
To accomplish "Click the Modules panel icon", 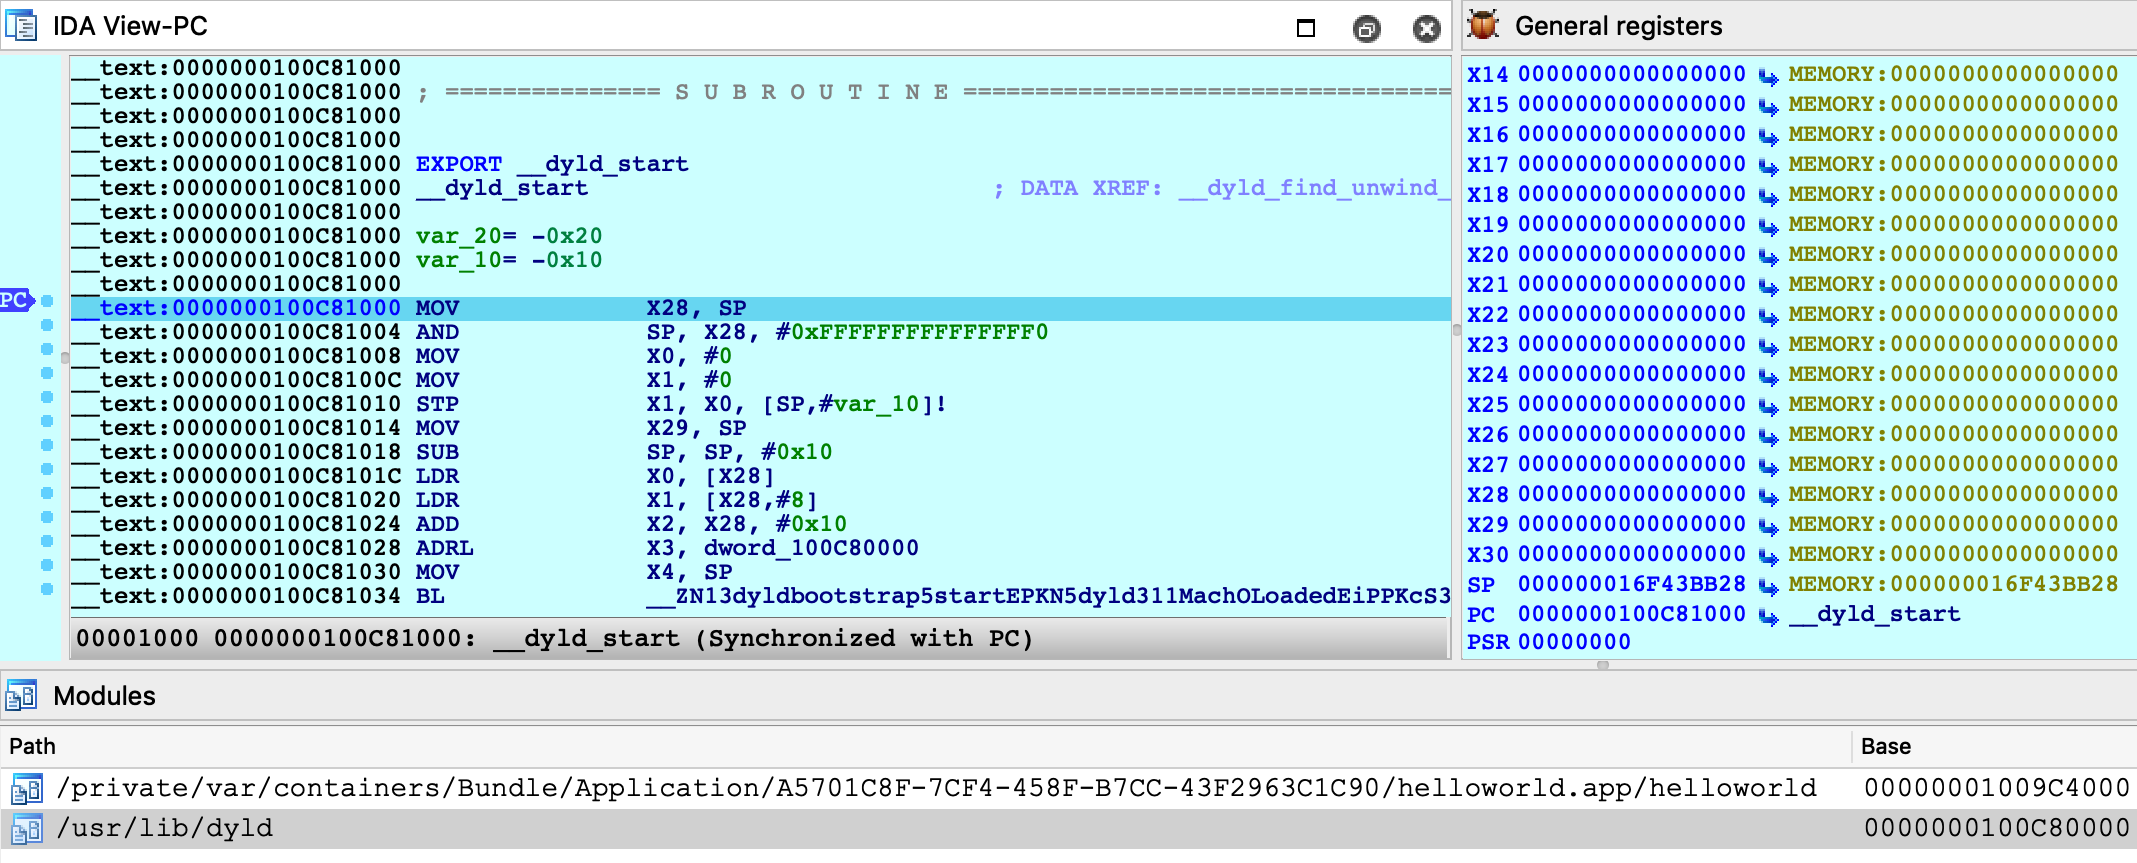I will pyautogui.click(x=21, y=695).
